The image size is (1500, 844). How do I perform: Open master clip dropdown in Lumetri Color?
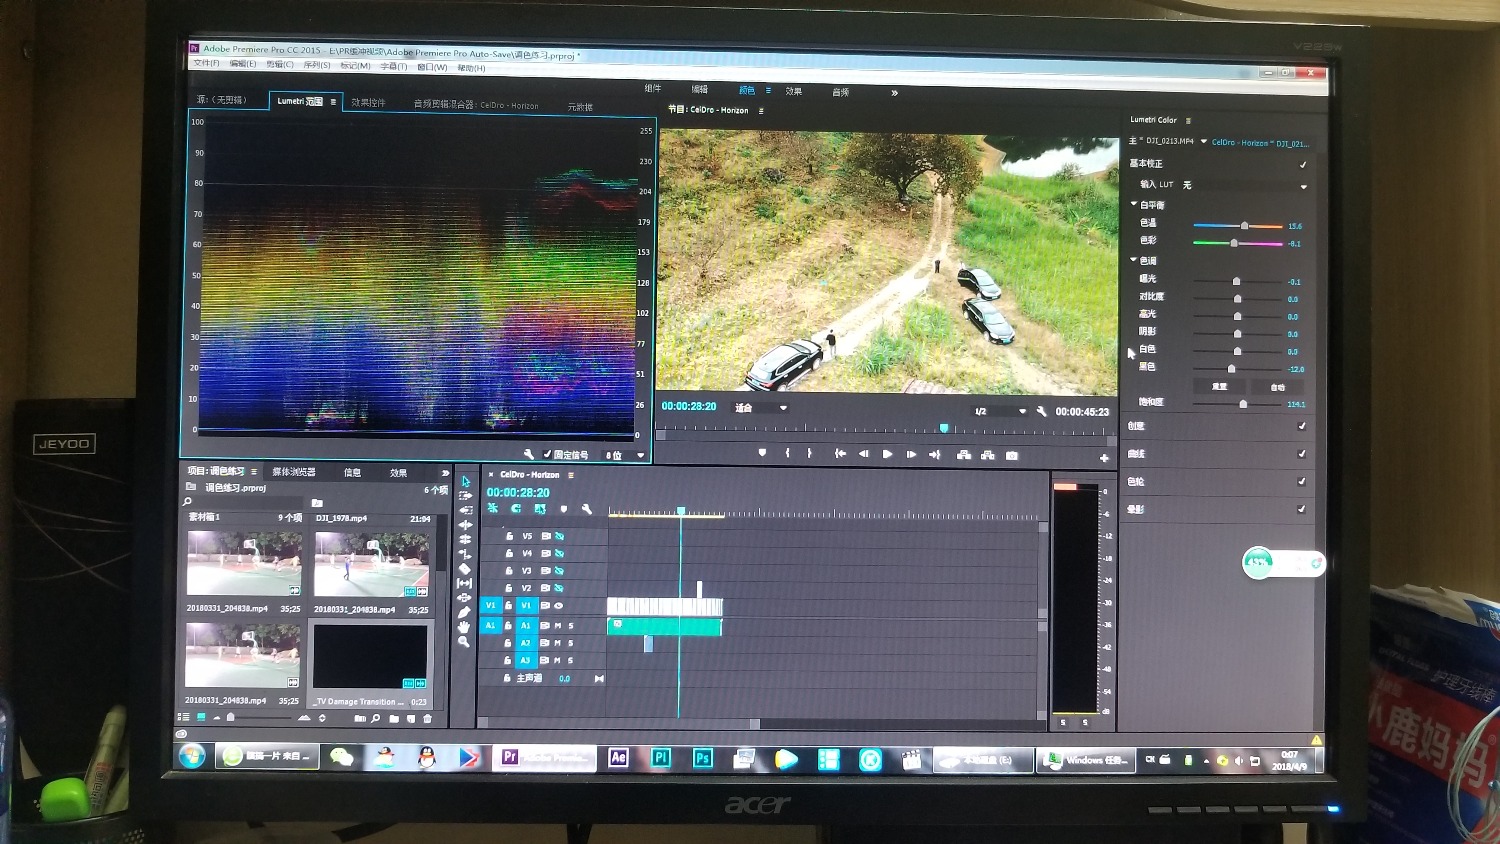coord(1204,141)
